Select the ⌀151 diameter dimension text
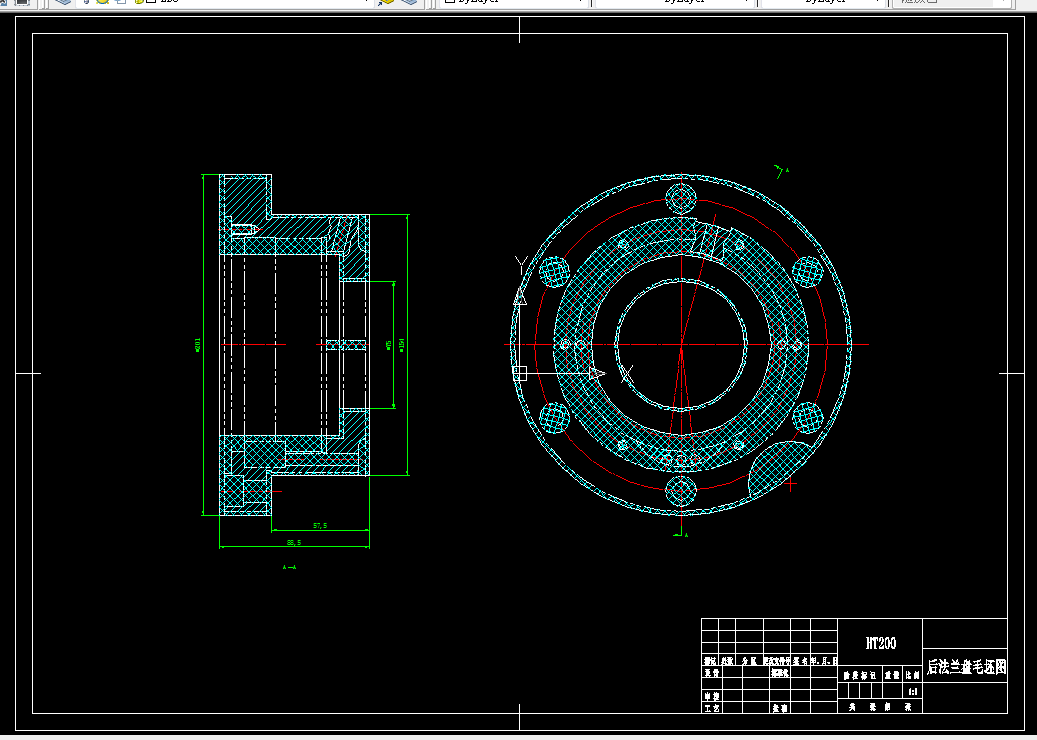The width and height of the screenshot is (1037, 740). pos(401,345)
